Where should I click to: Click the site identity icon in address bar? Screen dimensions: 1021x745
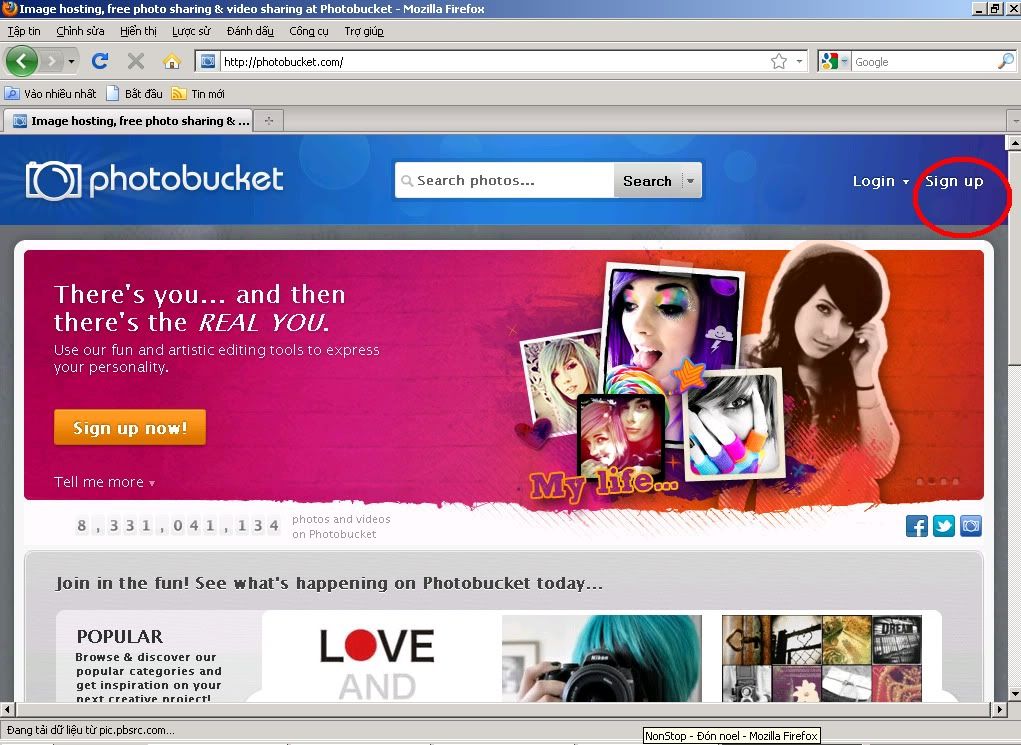(208, 62)
